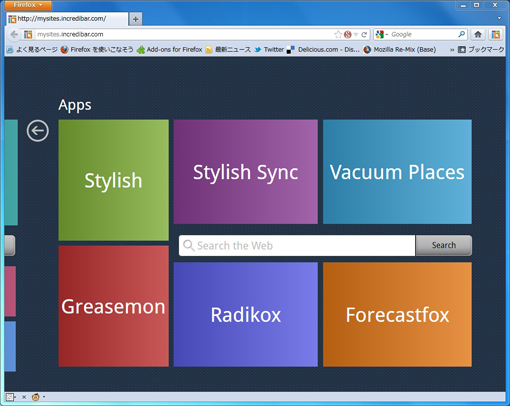
Task: Open the Twitter bookmark
Action: [x=269, y=50]
